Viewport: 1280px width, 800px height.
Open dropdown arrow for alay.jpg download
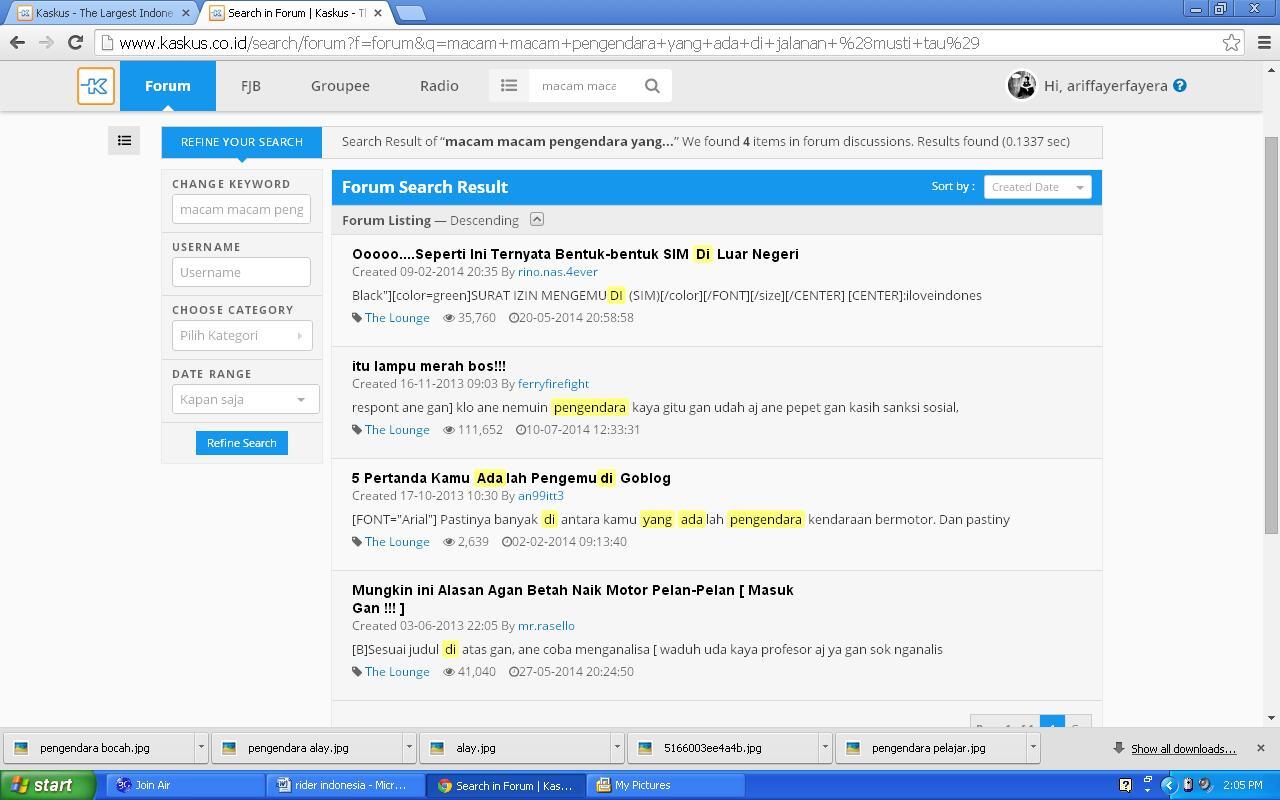point(617,747)
